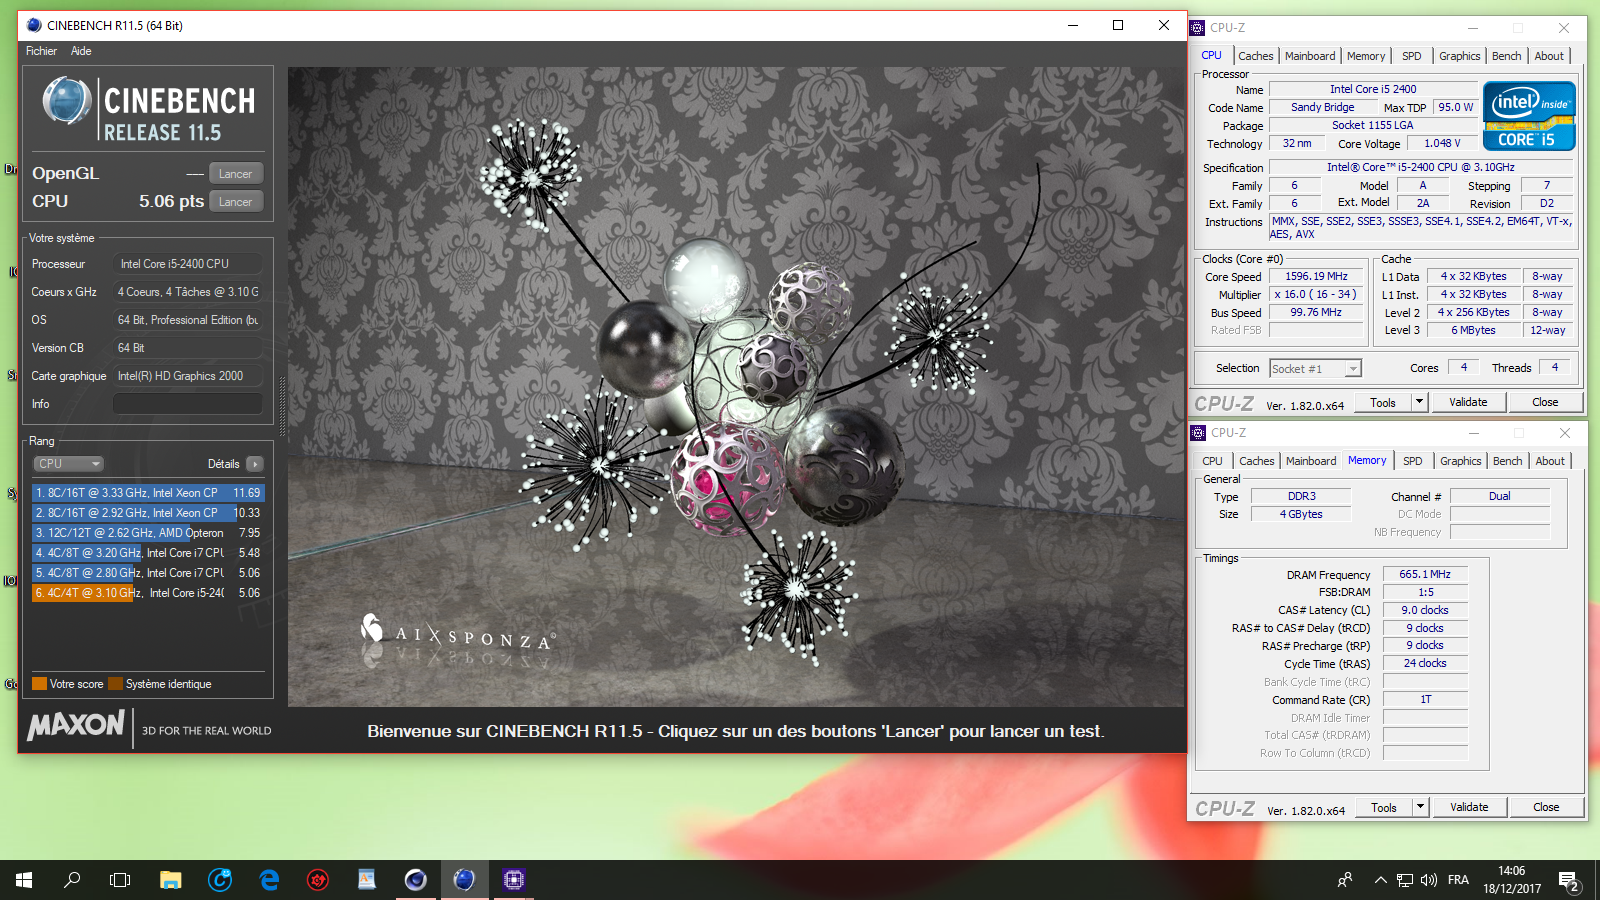Open Task View on taskbar

pos(120,880)
